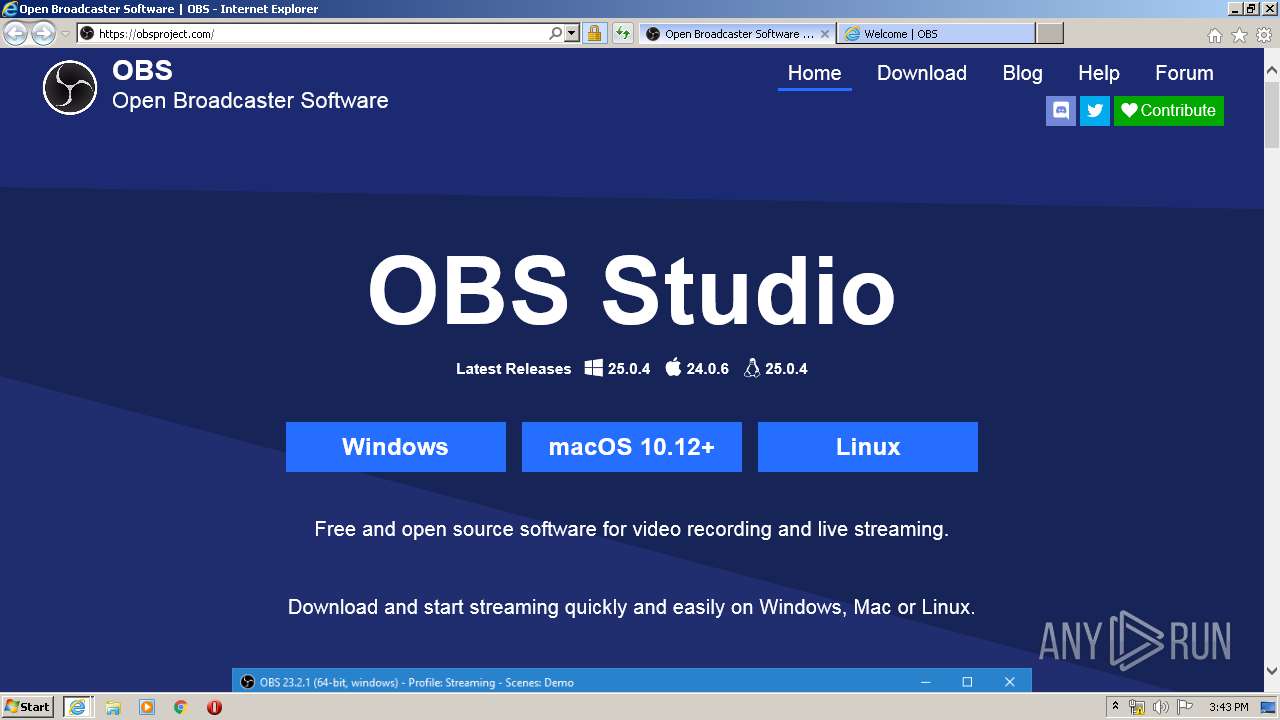The height and width of the screenshot is (720, 1280).
Task: Open the browser Tools gear icon
Action: [1264, 35]
